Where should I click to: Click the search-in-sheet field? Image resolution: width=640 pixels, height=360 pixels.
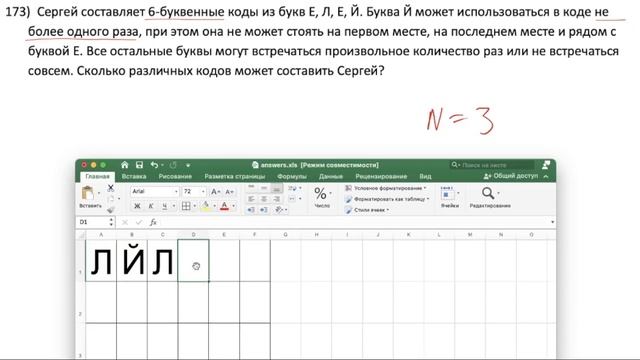coord(492,165)
